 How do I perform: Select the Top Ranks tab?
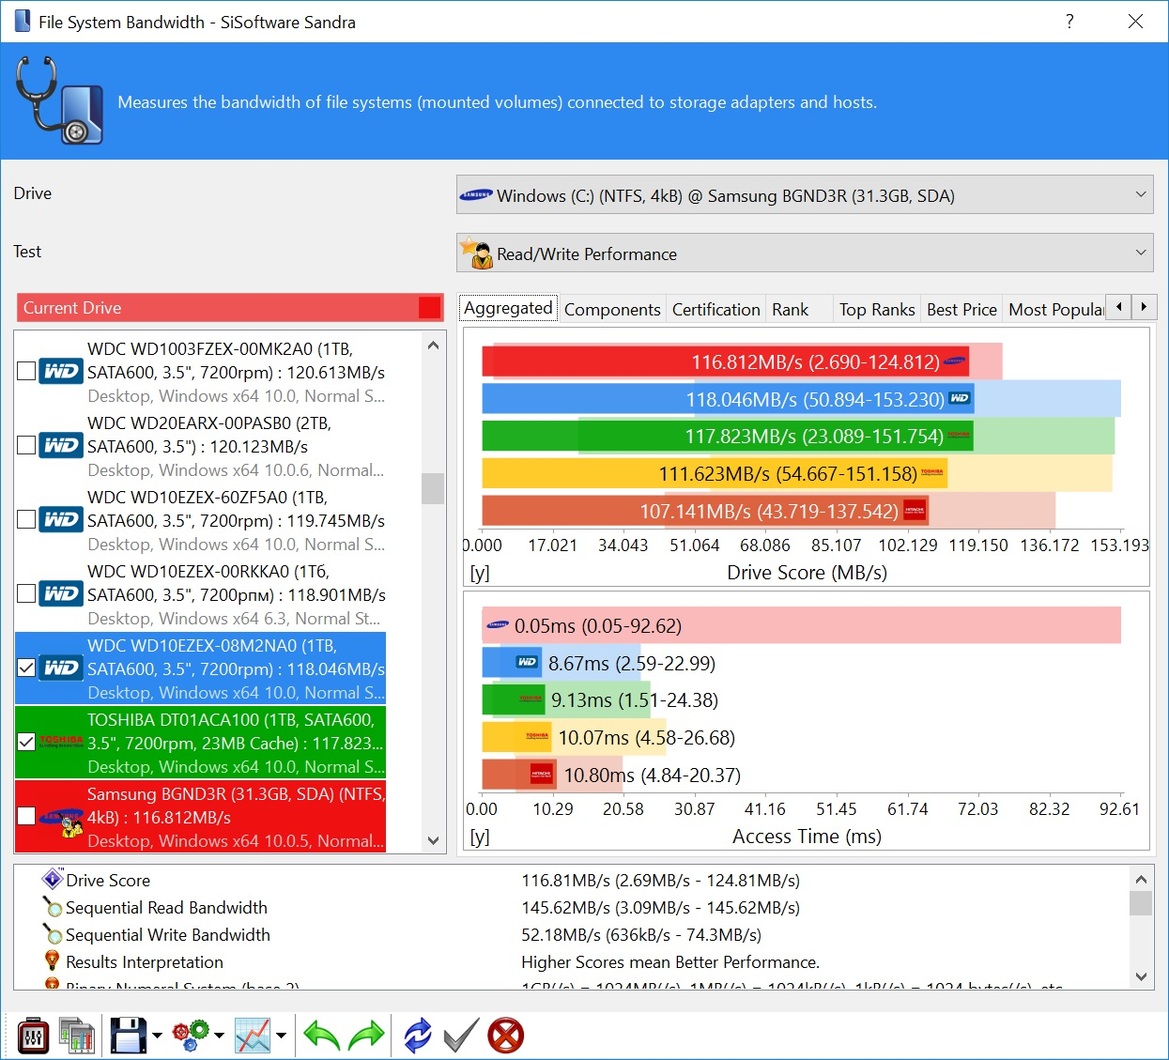pyautogui.click(x=877, y=309)
